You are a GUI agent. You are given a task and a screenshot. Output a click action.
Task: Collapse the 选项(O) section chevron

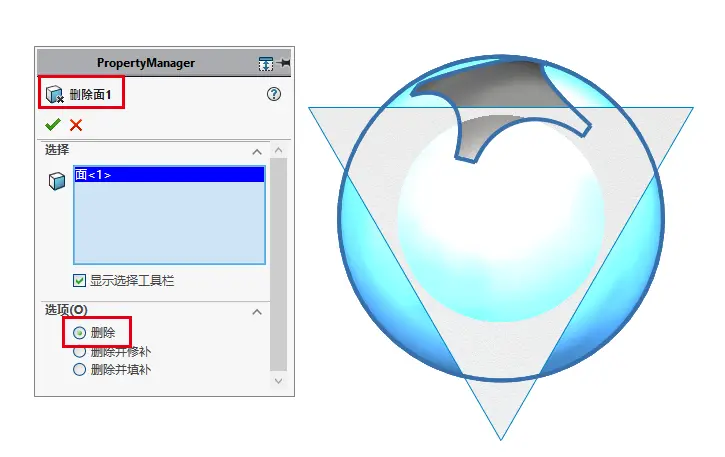point(257,312)
